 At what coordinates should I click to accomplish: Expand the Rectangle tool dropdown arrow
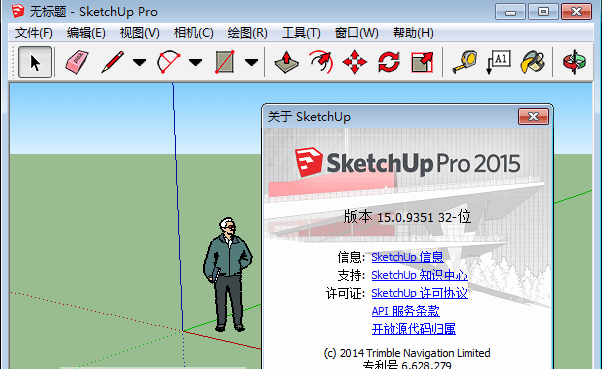coord(251,62)
